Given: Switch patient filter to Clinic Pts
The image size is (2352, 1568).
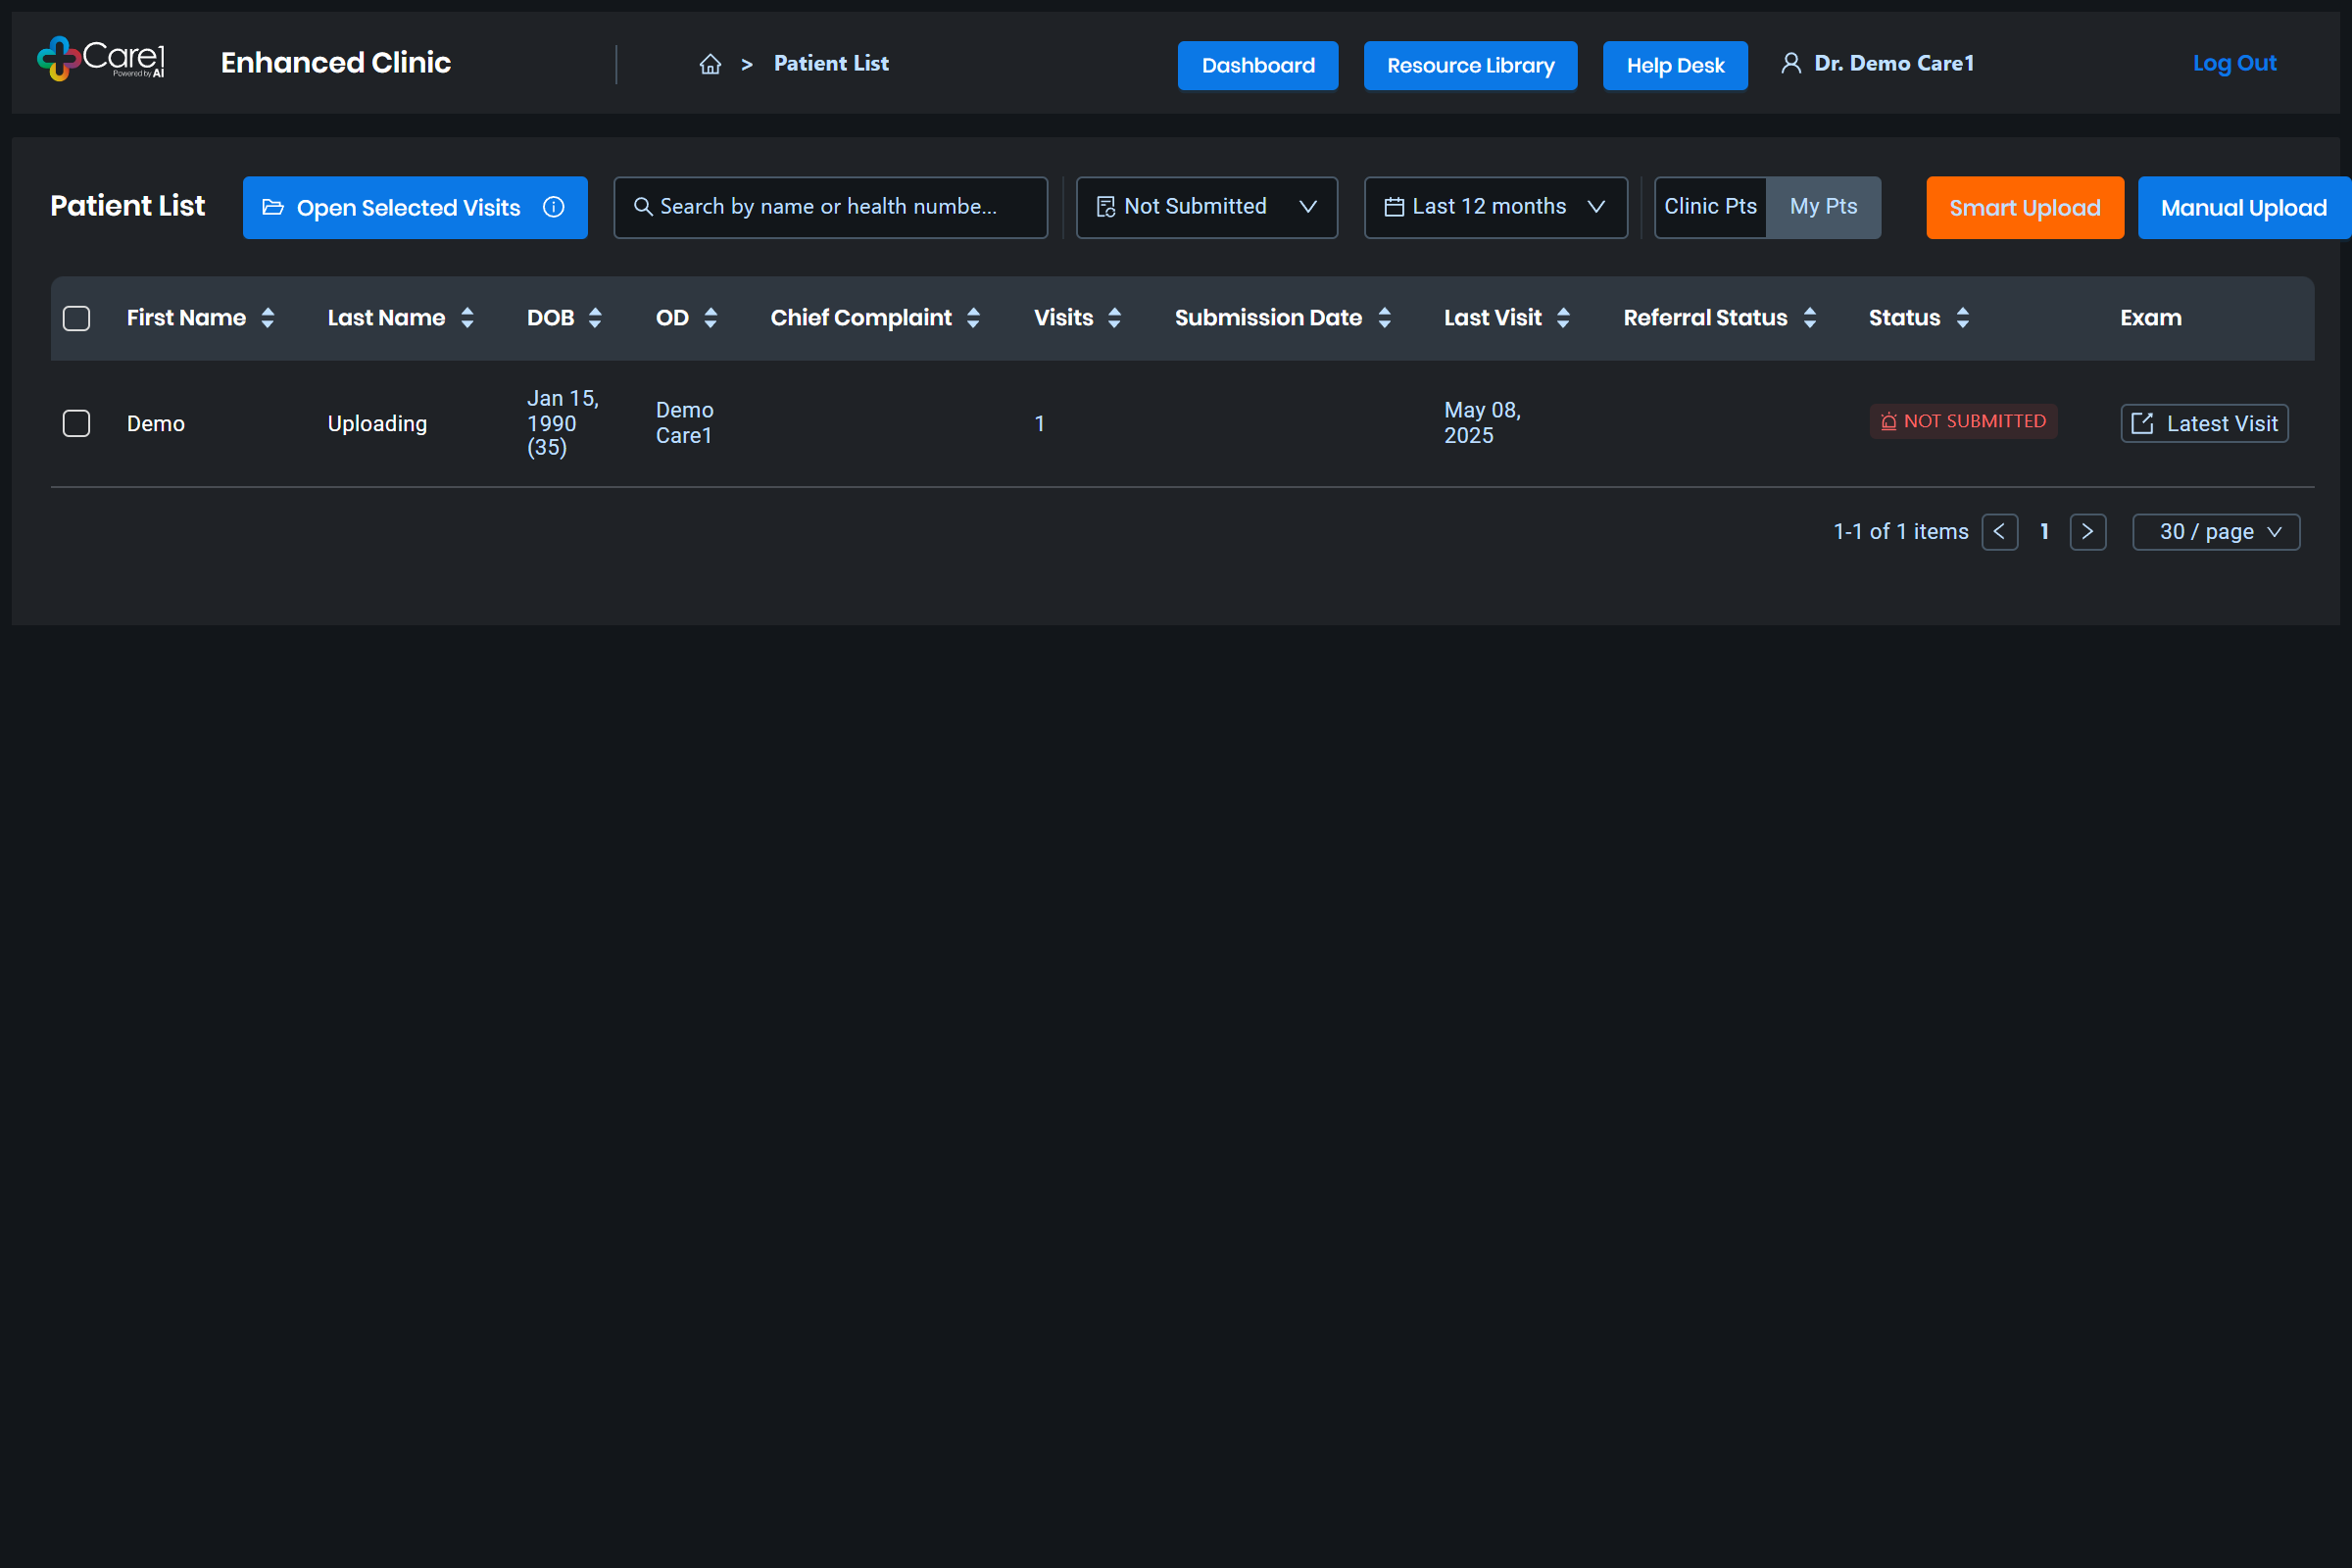Looking at the screenshot, I should pos(1710,206).
